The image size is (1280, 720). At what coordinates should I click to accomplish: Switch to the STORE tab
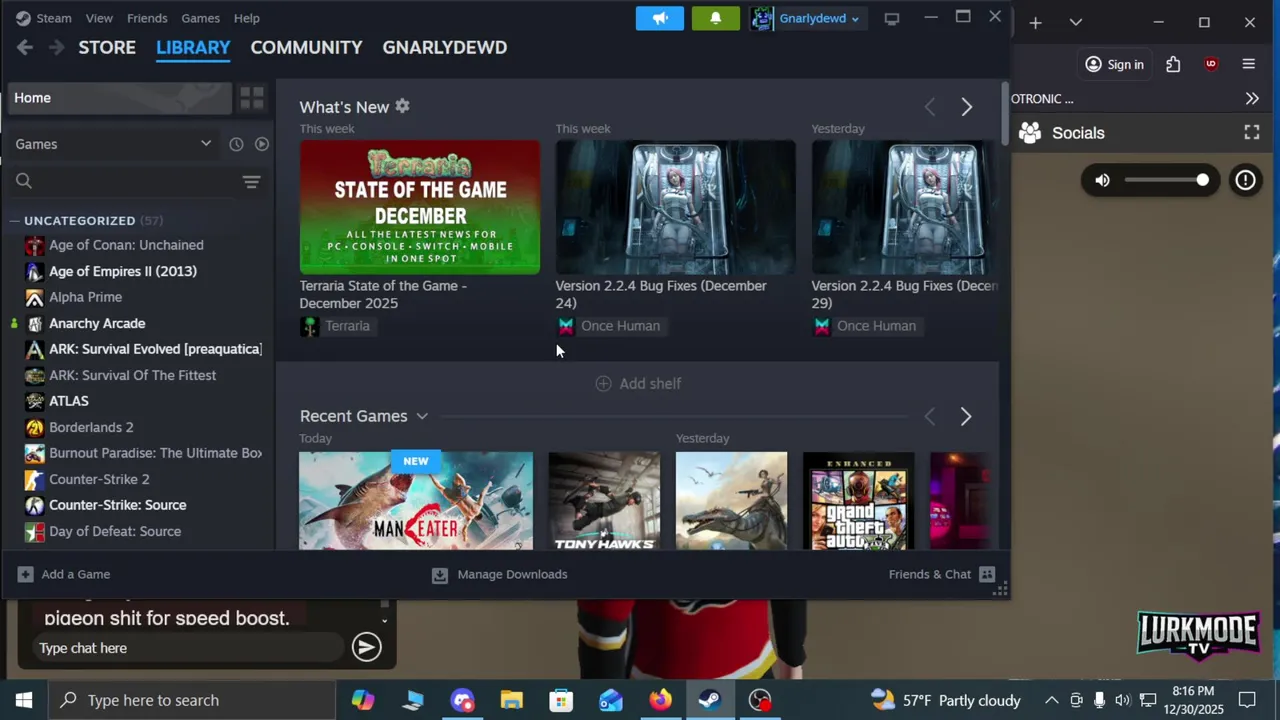[107, 47]
